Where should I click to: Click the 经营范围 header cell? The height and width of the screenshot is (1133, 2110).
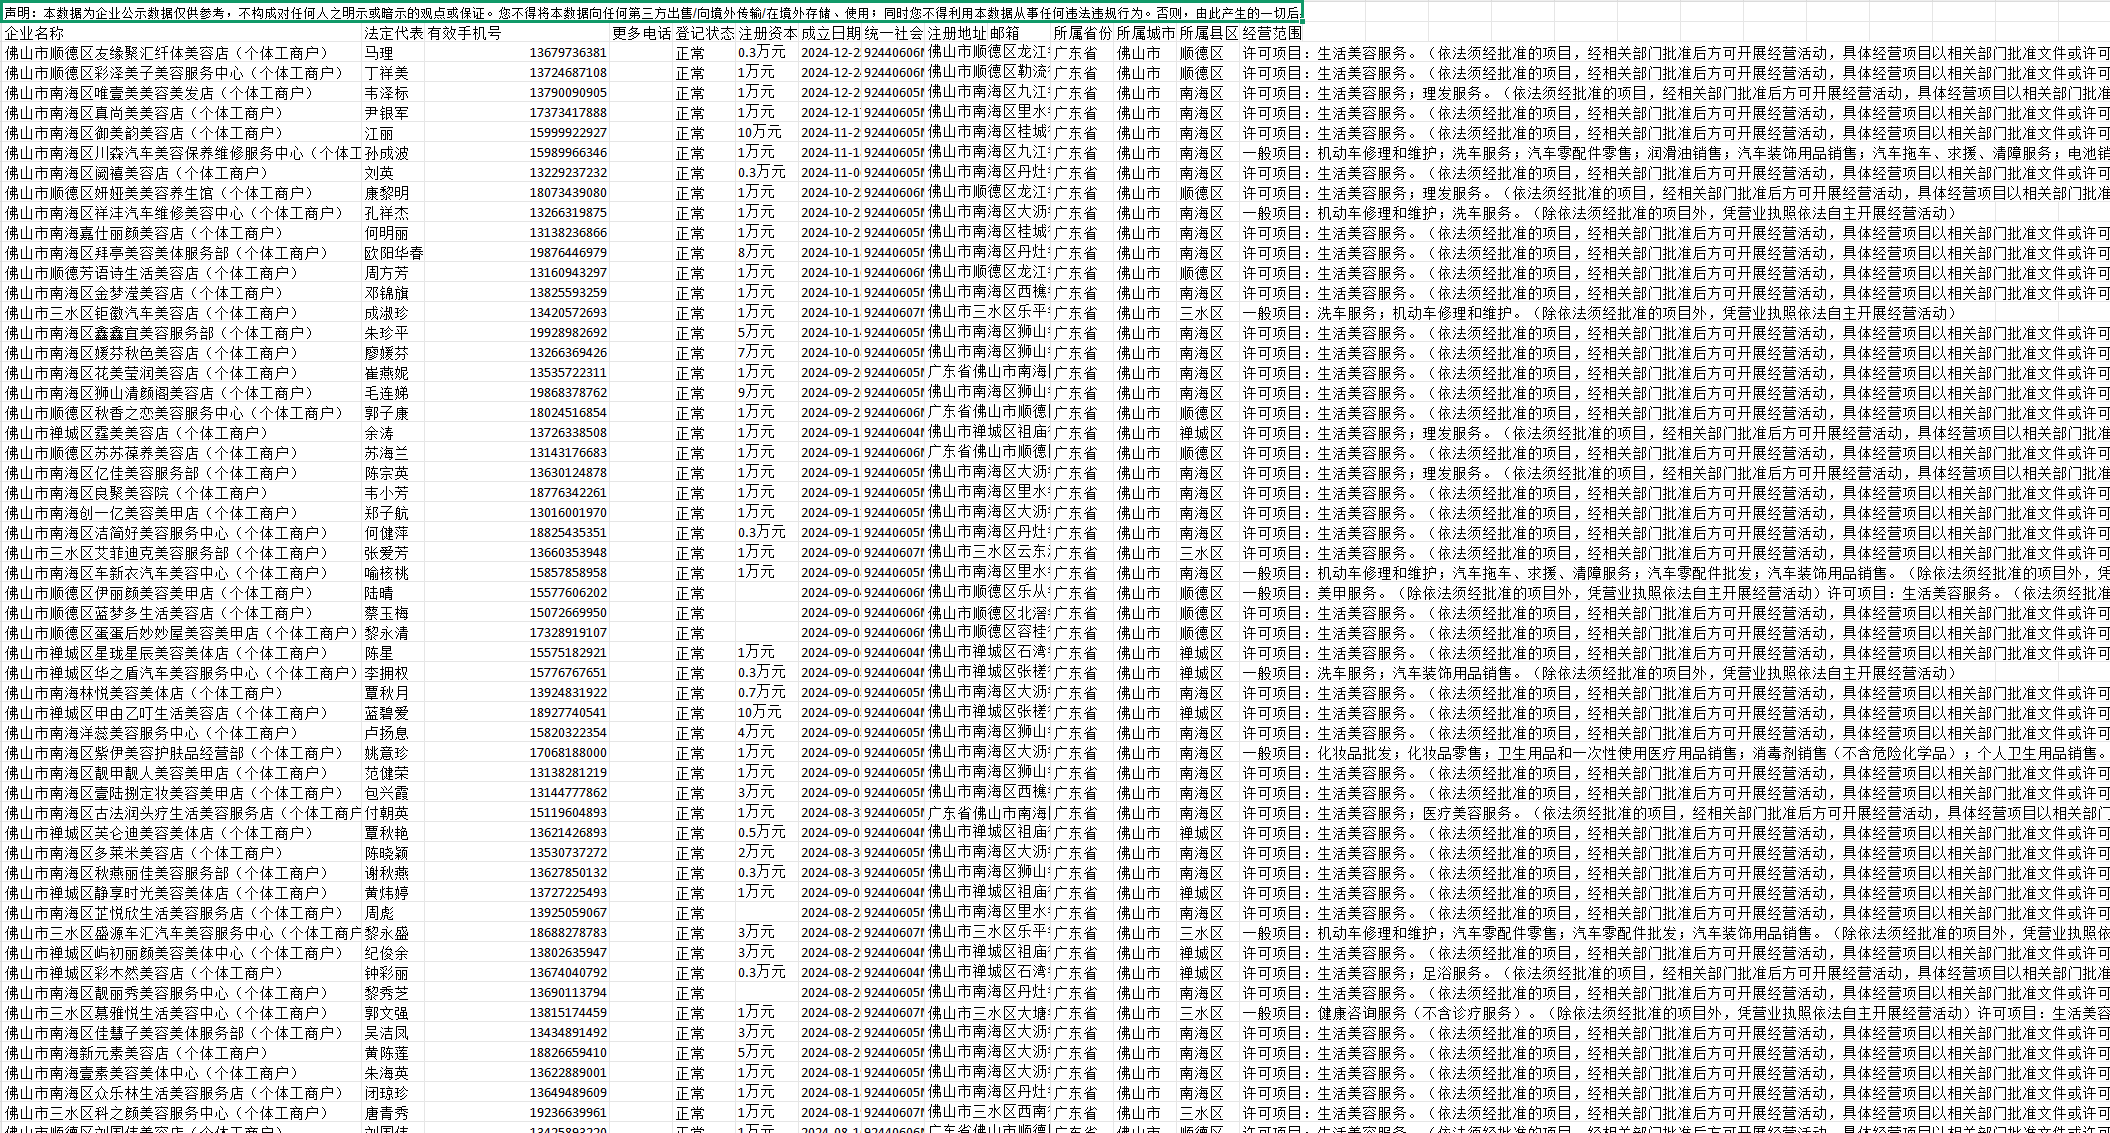point(1271,33)
